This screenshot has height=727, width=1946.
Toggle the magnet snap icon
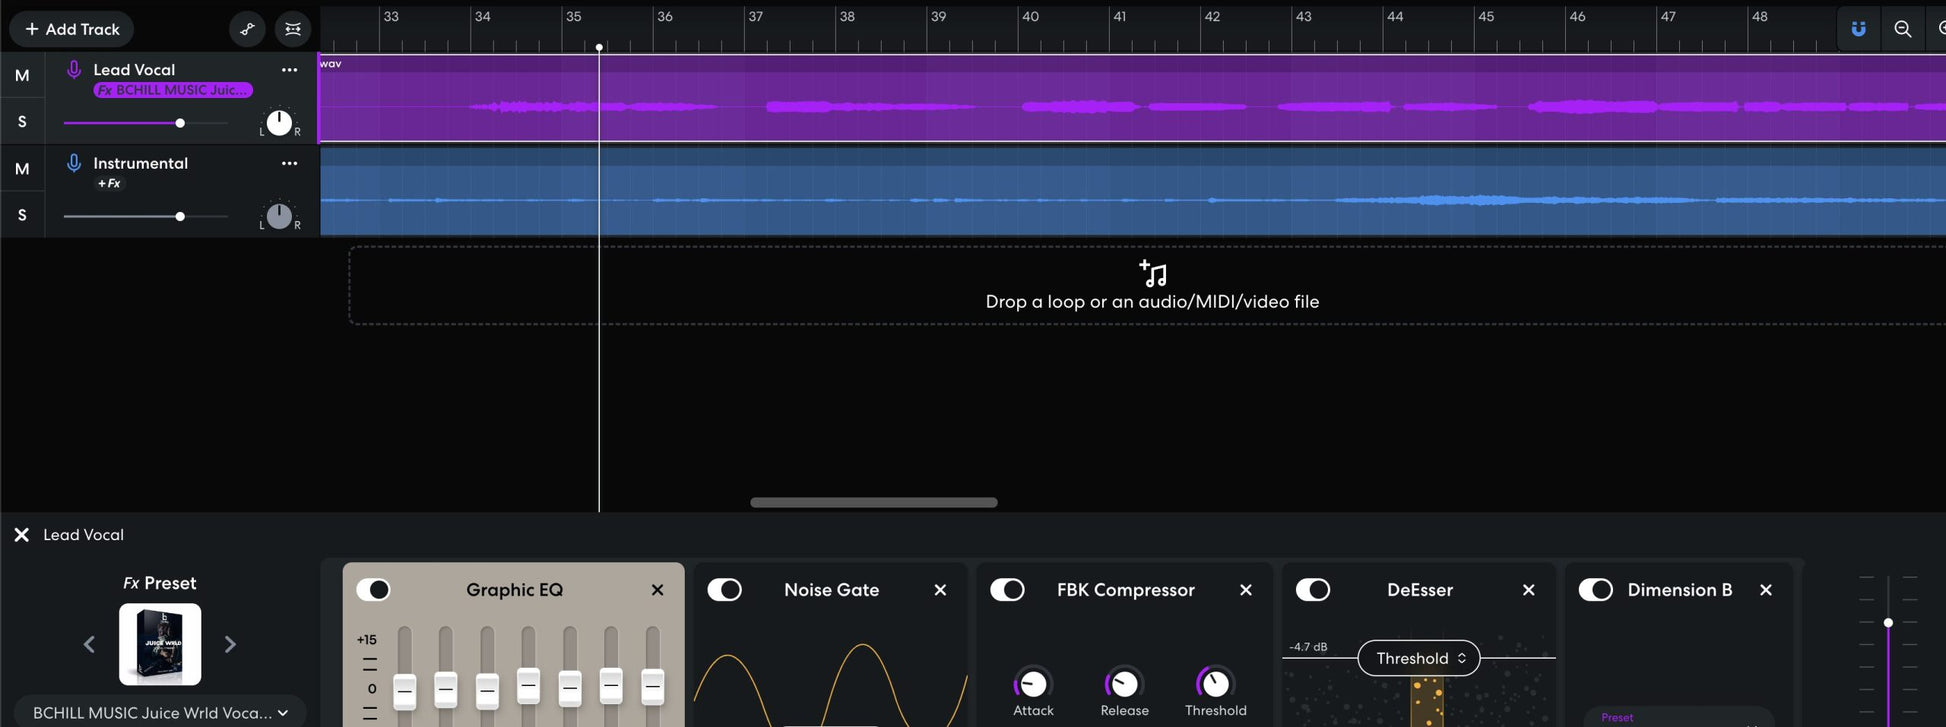[1858, 29]
